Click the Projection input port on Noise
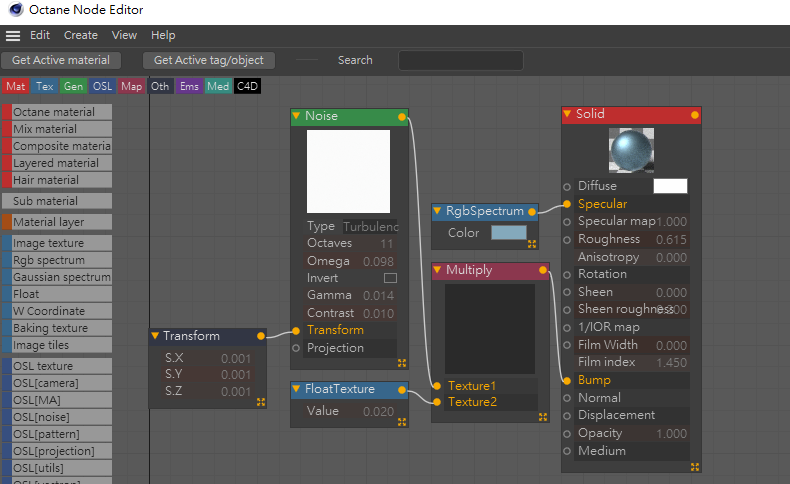Screen dimensions: 790x484 (x=296, y=348)
